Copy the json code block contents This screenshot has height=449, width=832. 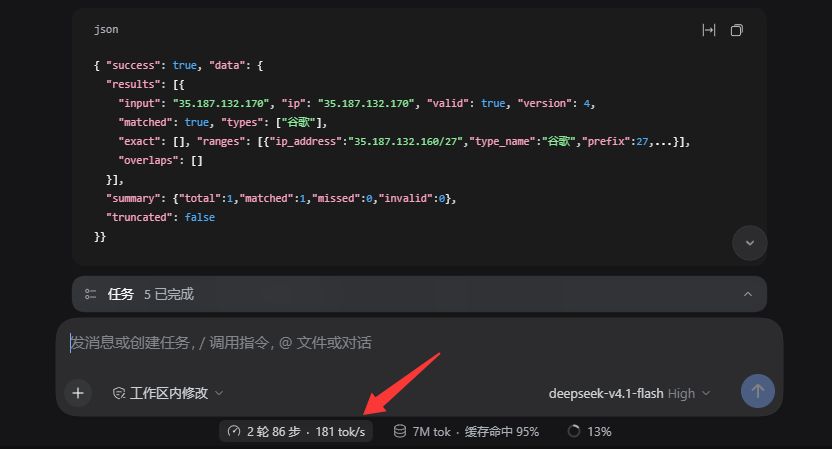coord(736,30)
